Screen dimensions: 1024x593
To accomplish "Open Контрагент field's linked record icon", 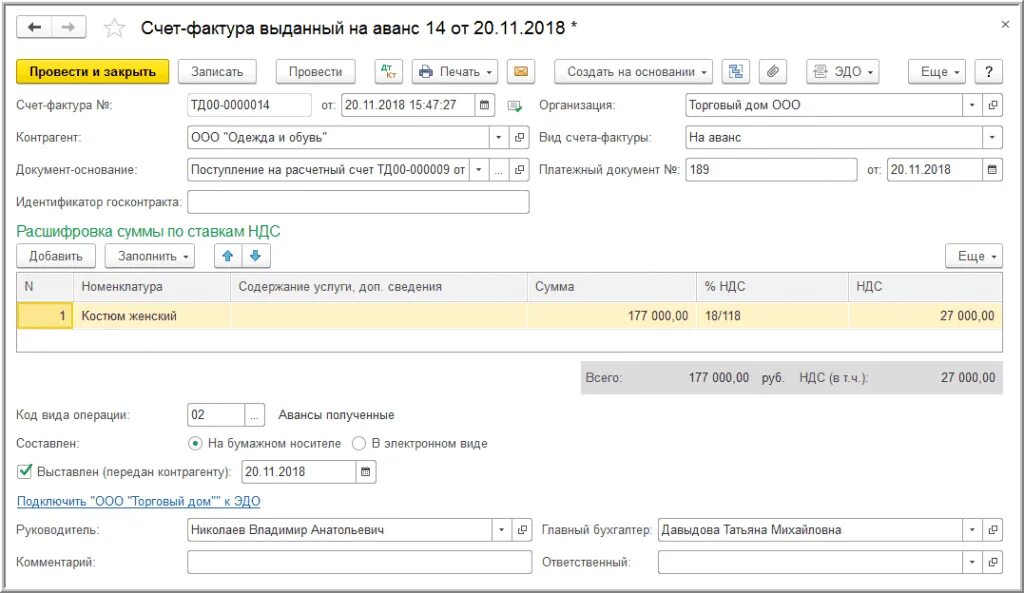I will [519, 137].
